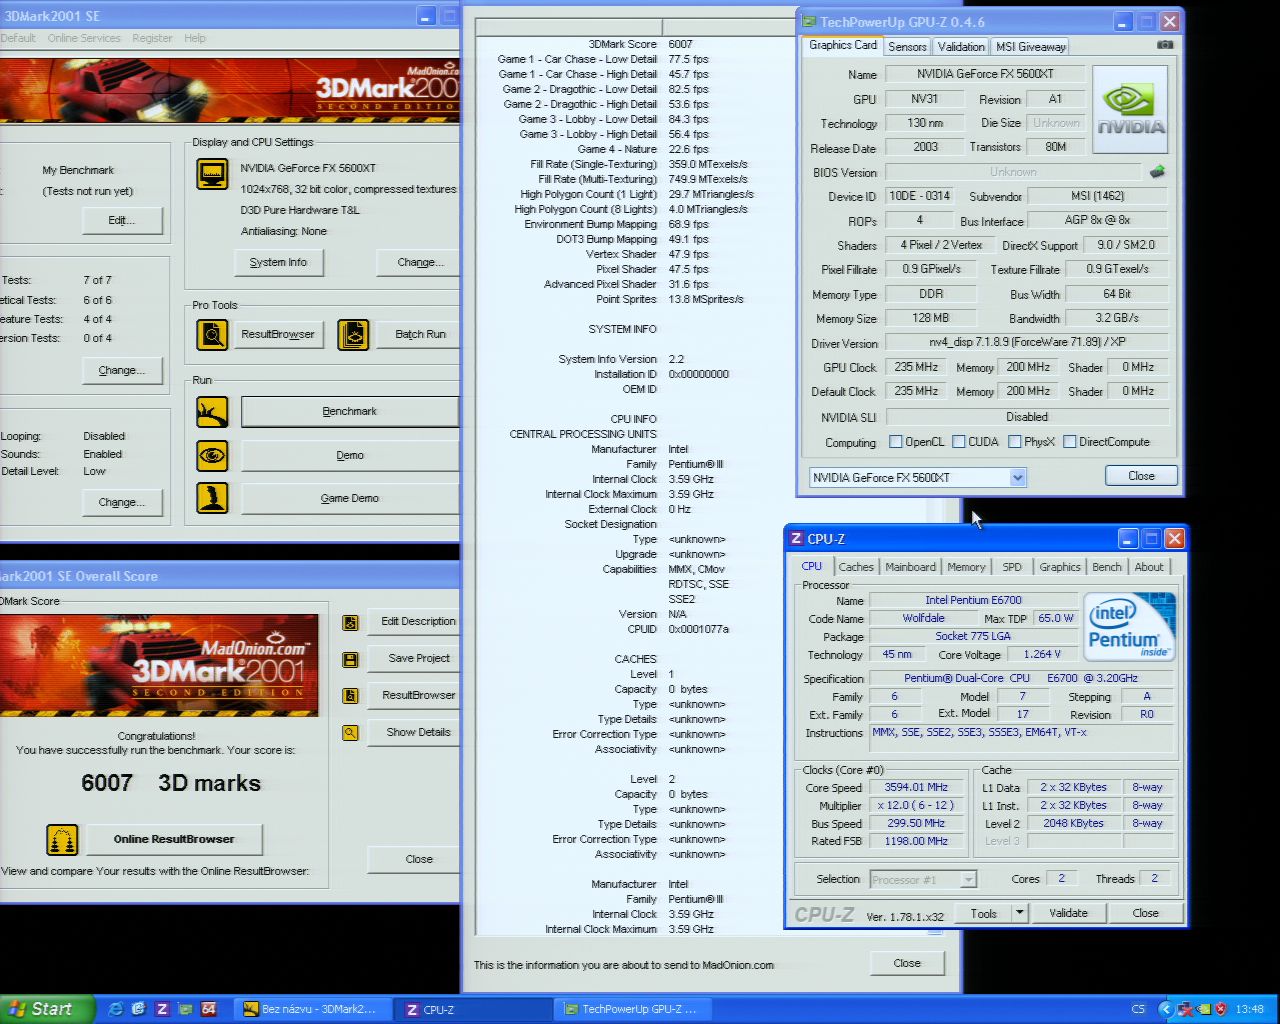
Task: Click the System Info button
Action: 278,262
